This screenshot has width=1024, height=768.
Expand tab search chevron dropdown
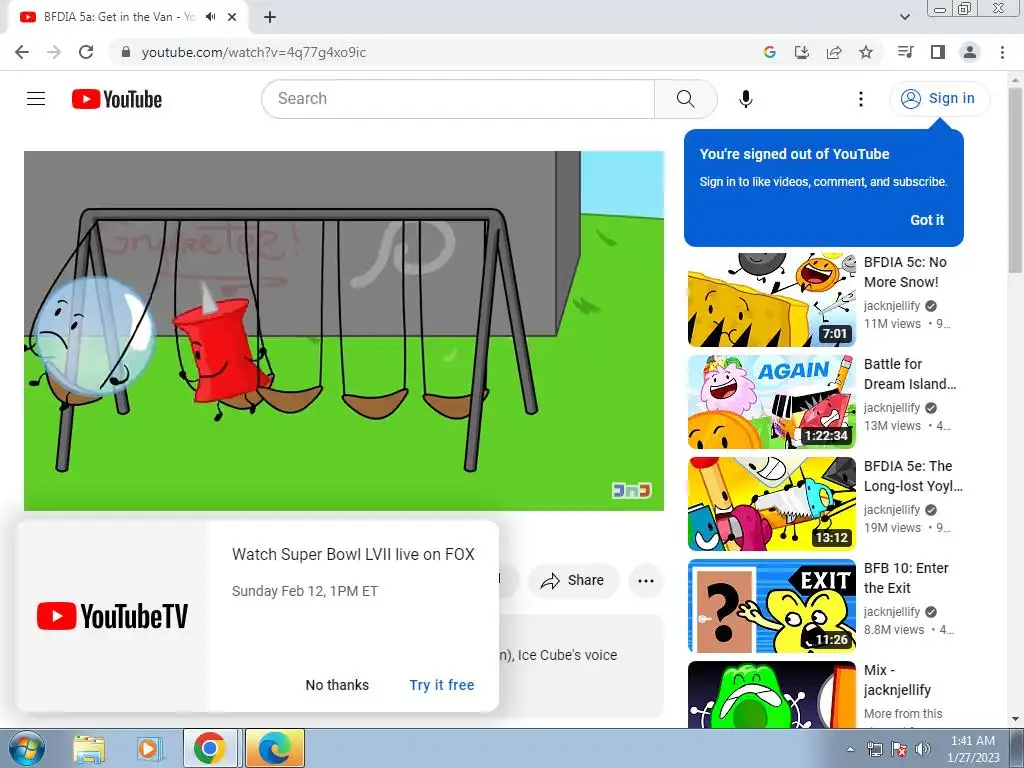pos(905,17)
